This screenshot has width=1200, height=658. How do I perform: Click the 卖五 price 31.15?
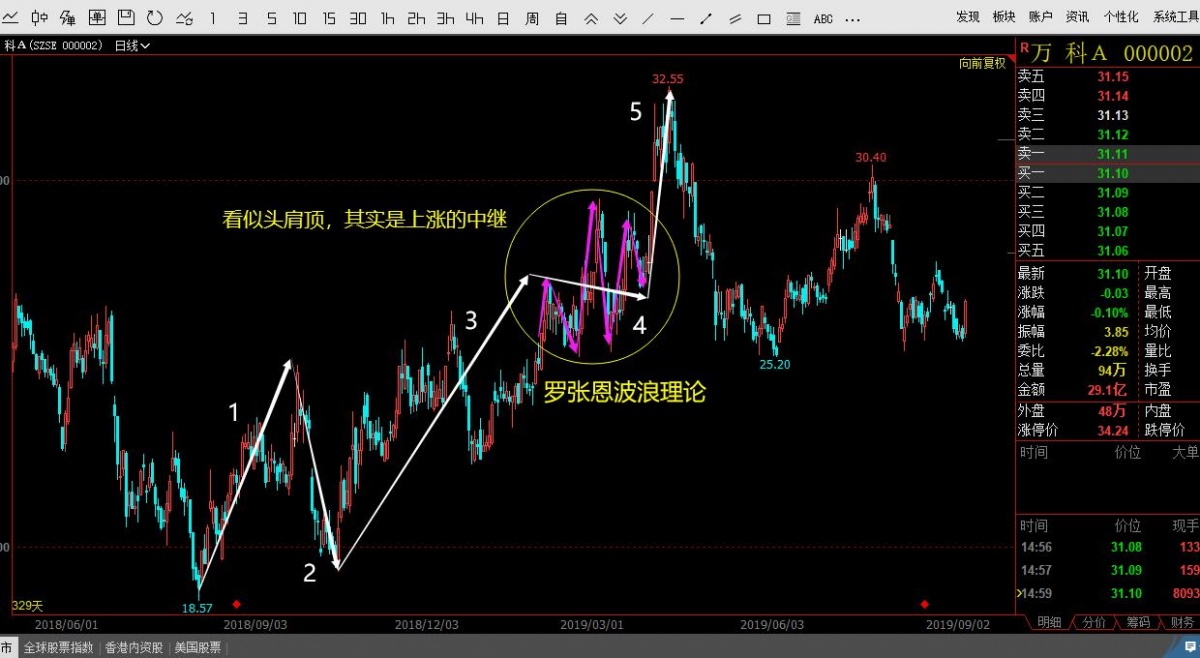[x=1112, y=77]
